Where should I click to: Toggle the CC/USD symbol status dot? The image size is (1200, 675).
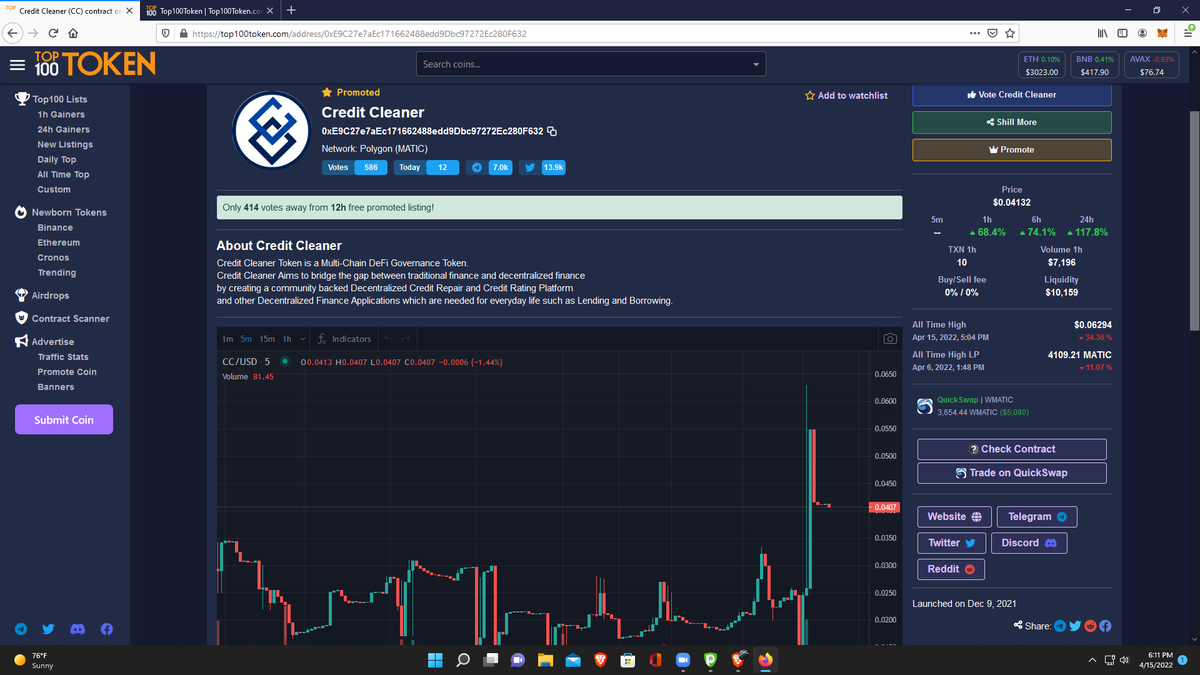tap(285, 361)
